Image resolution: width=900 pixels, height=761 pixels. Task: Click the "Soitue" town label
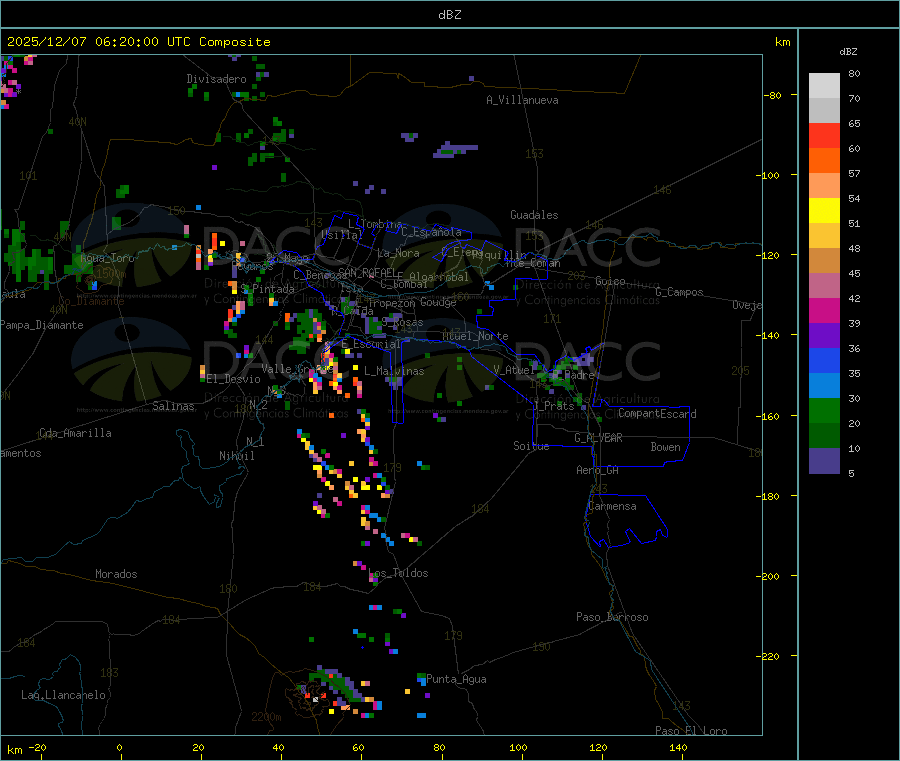coord(531,446)
